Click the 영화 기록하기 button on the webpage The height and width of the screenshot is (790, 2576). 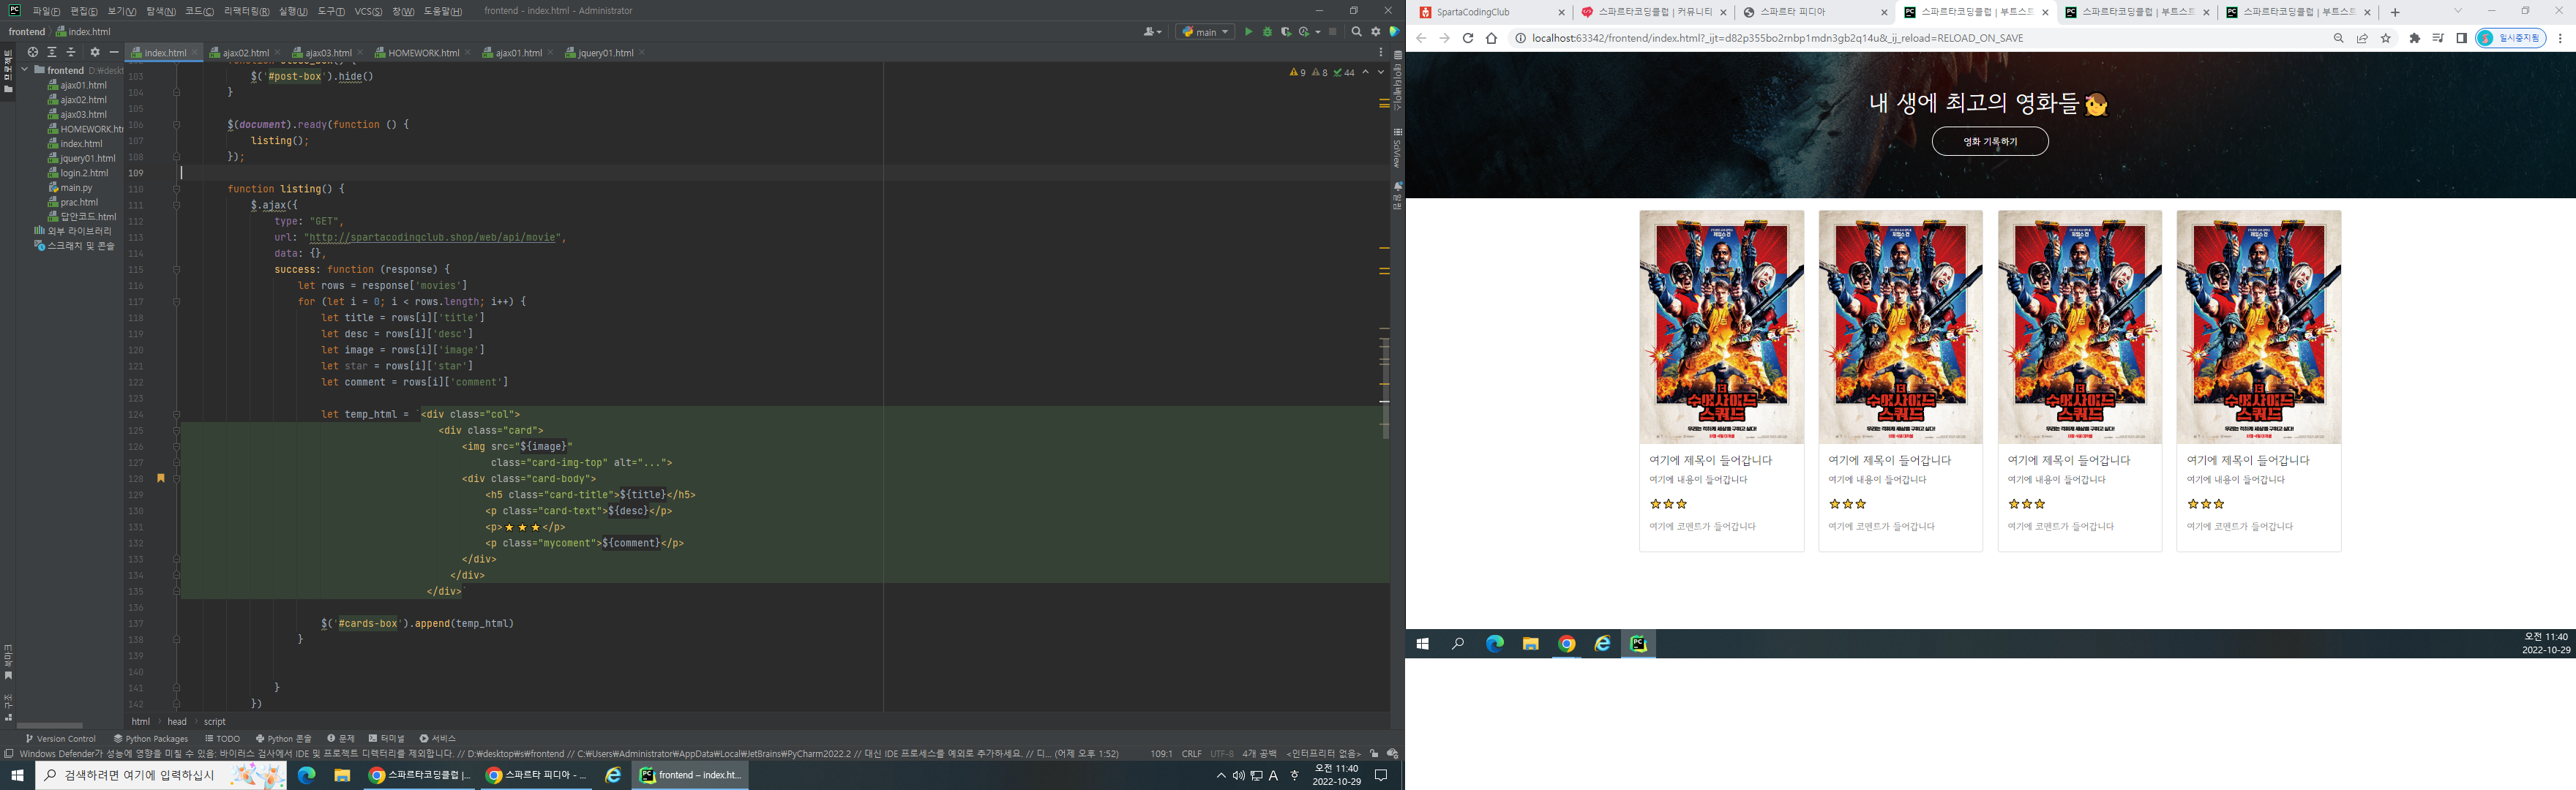[x=1990, y=142]
